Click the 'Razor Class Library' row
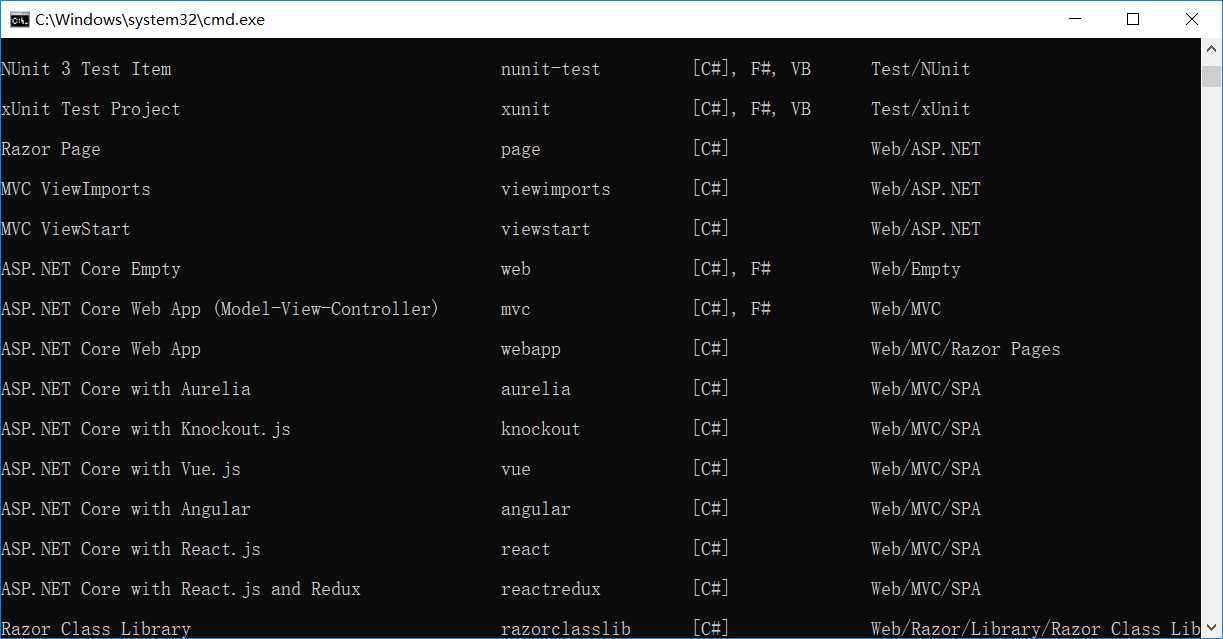Screen dimensions: 1223x639 [600, 629]
